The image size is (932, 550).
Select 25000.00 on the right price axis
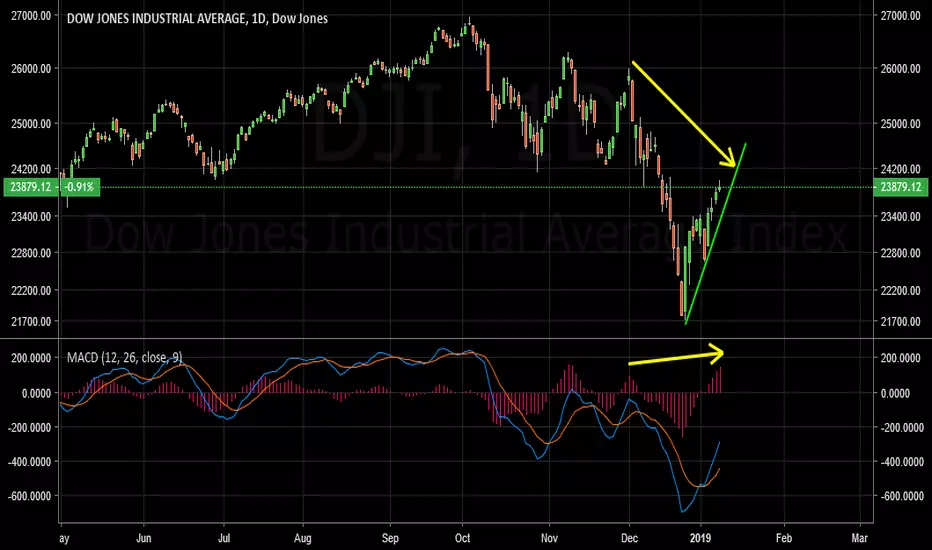(900, 124)
